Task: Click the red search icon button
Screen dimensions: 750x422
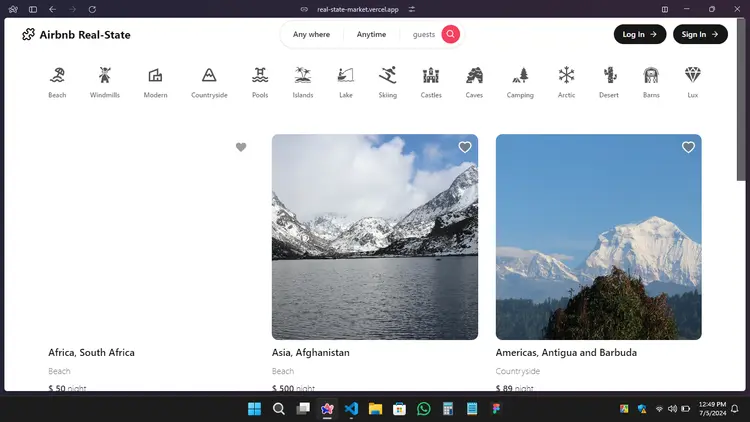Action: (x=451, y=34)
